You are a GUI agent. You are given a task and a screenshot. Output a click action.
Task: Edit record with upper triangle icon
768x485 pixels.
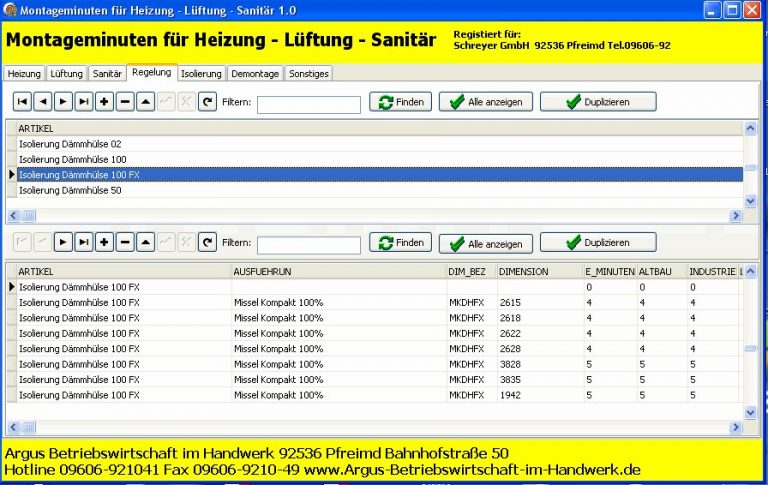(x=145, y=102)
